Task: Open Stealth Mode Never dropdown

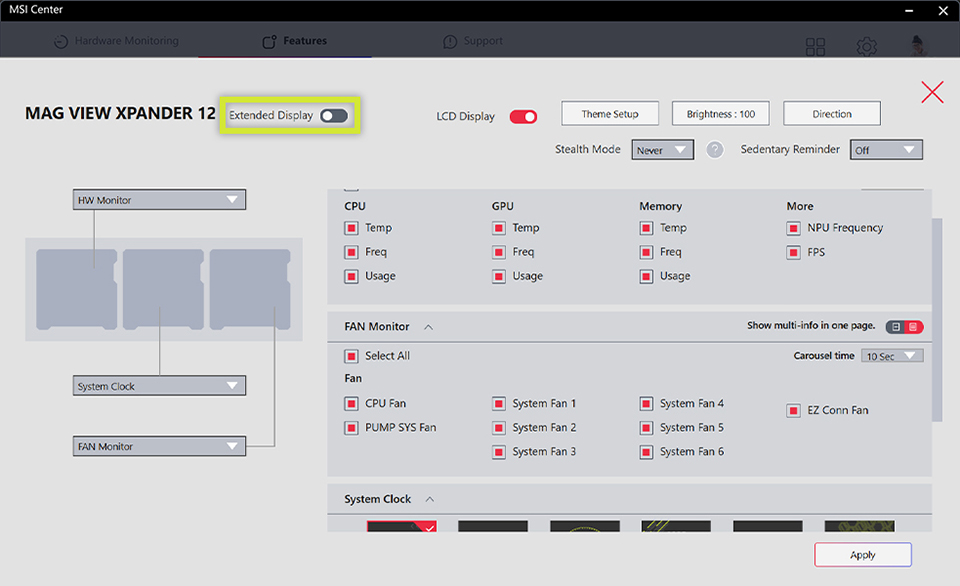Action: (662, 150)
